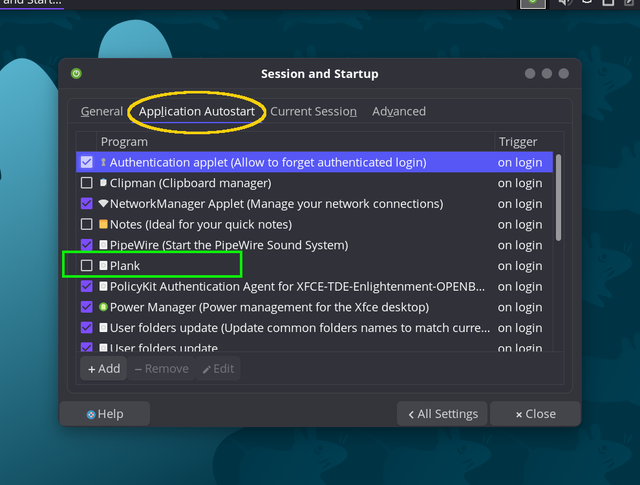Click the green Power Manager icon
The width and height of the screenshot is (640, 485).
pyautogui.click(x=103, y=307)
